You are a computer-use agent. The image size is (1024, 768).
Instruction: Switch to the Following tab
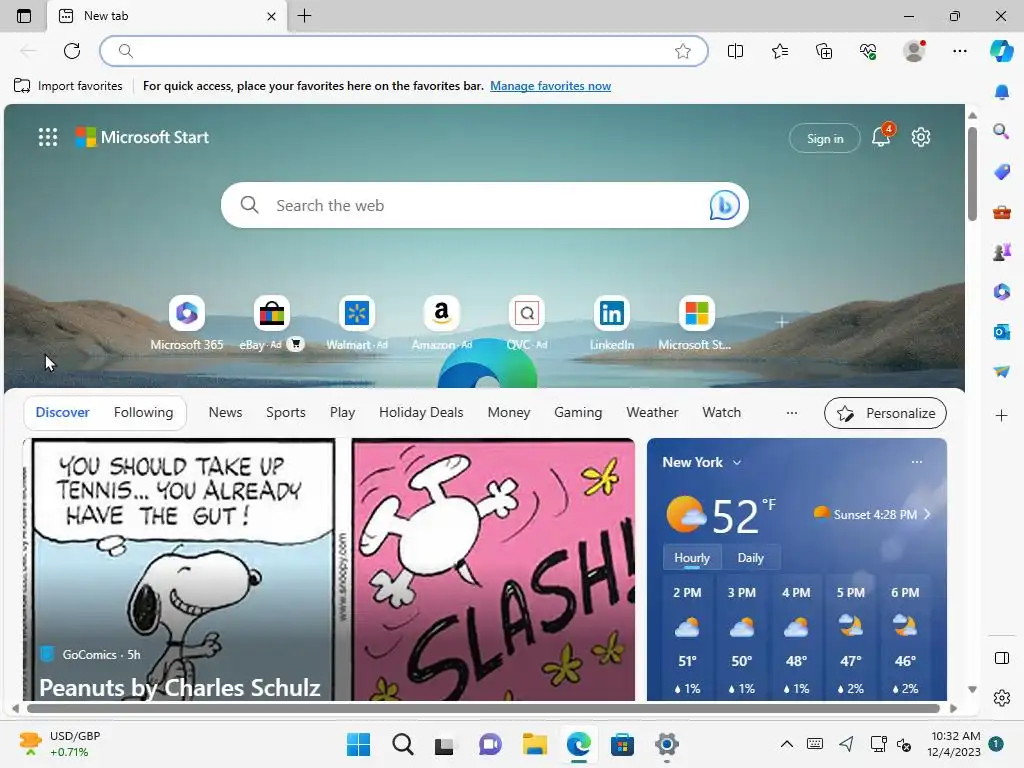pos(143,412)
